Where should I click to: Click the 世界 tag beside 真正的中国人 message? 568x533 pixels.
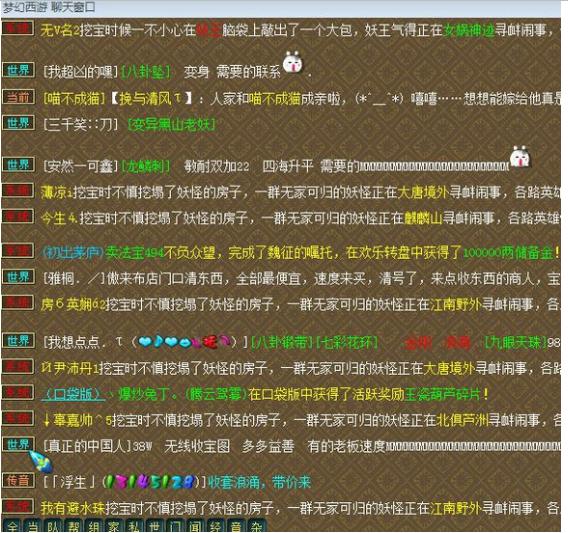tap(18, 444)
